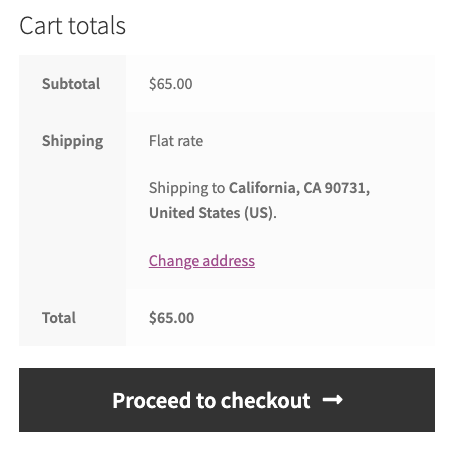Select the Flat rate shipping text
The image size is (455, 469).
point(176,141)
